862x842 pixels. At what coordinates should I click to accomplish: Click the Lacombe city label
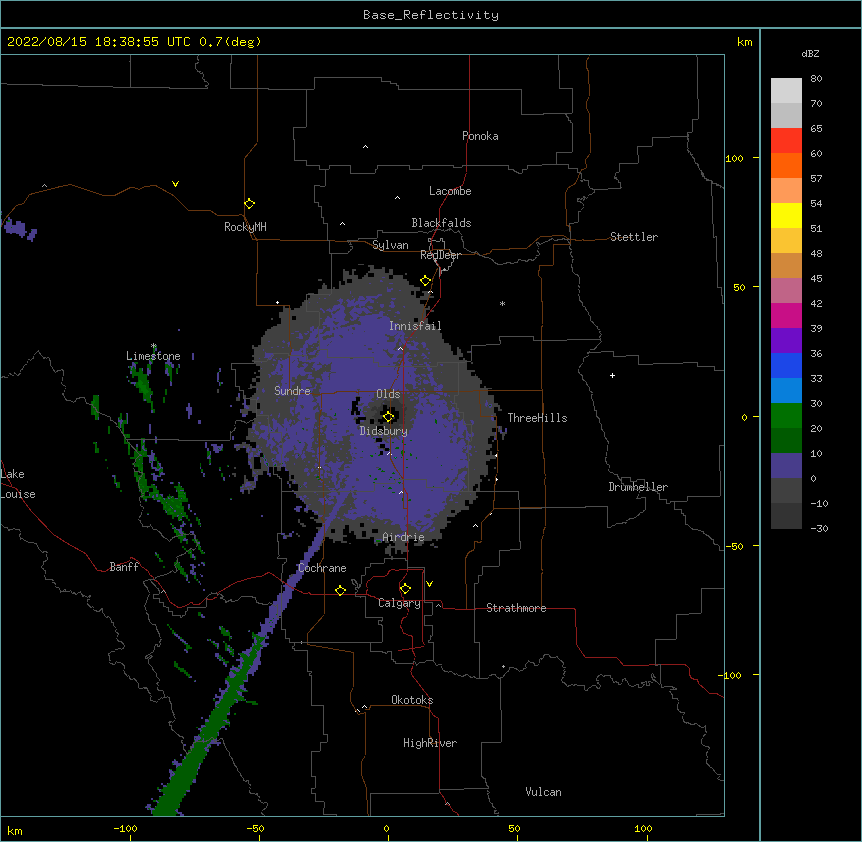(x=450, y=191)
